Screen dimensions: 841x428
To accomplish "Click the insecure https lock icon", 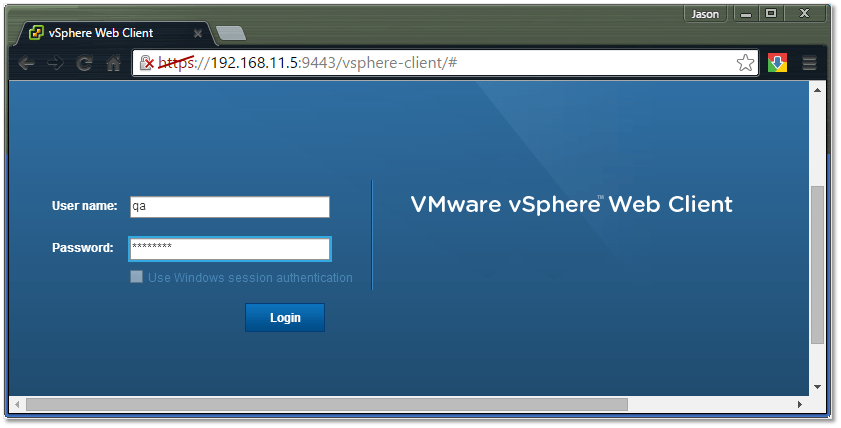I will pyautogui.click(x=146, y=63).
